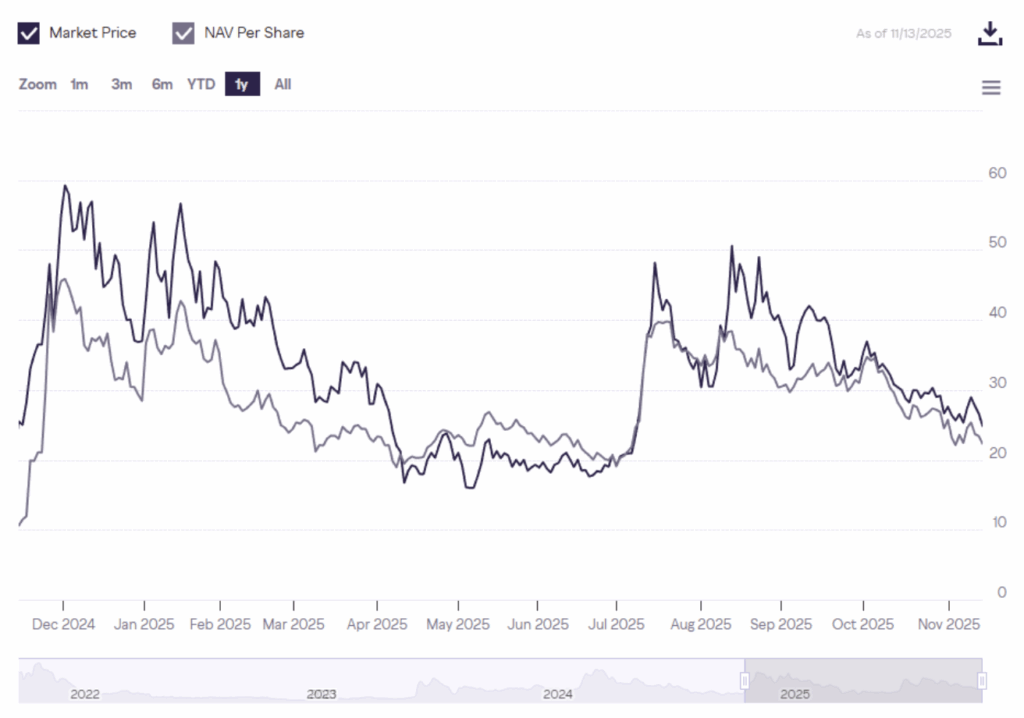Switch to the All time range tab
The image size is (1024, 718).
(x=282, y=84)
